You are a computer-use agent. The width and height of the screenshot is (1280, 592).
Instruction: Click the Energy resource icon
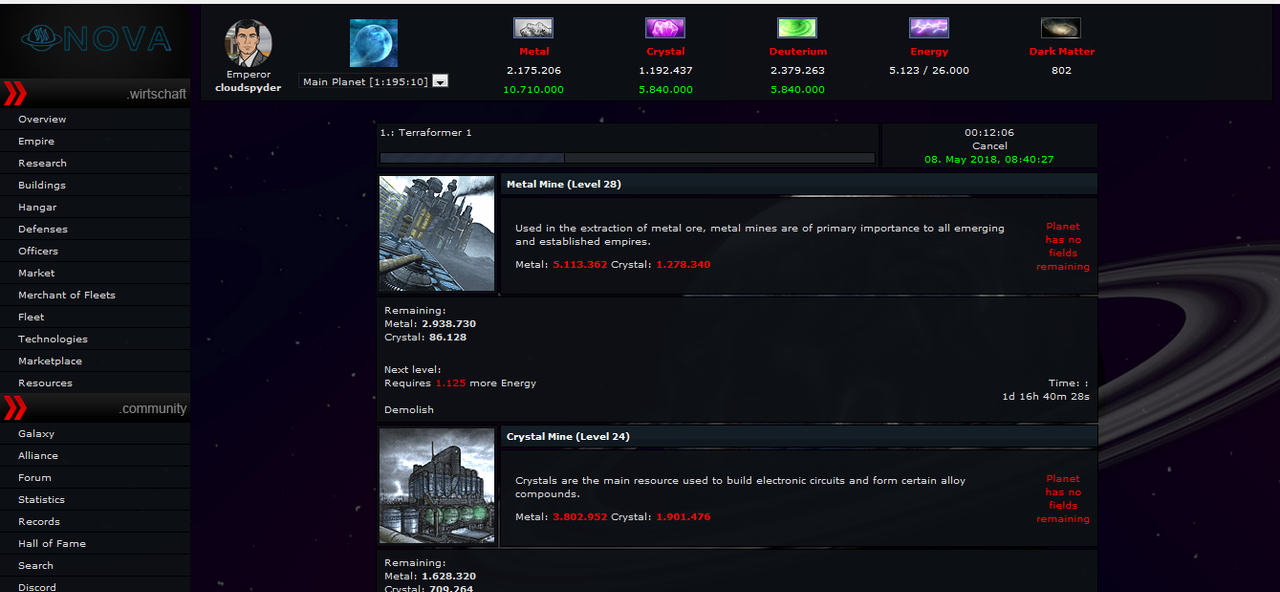click(929, 28)
